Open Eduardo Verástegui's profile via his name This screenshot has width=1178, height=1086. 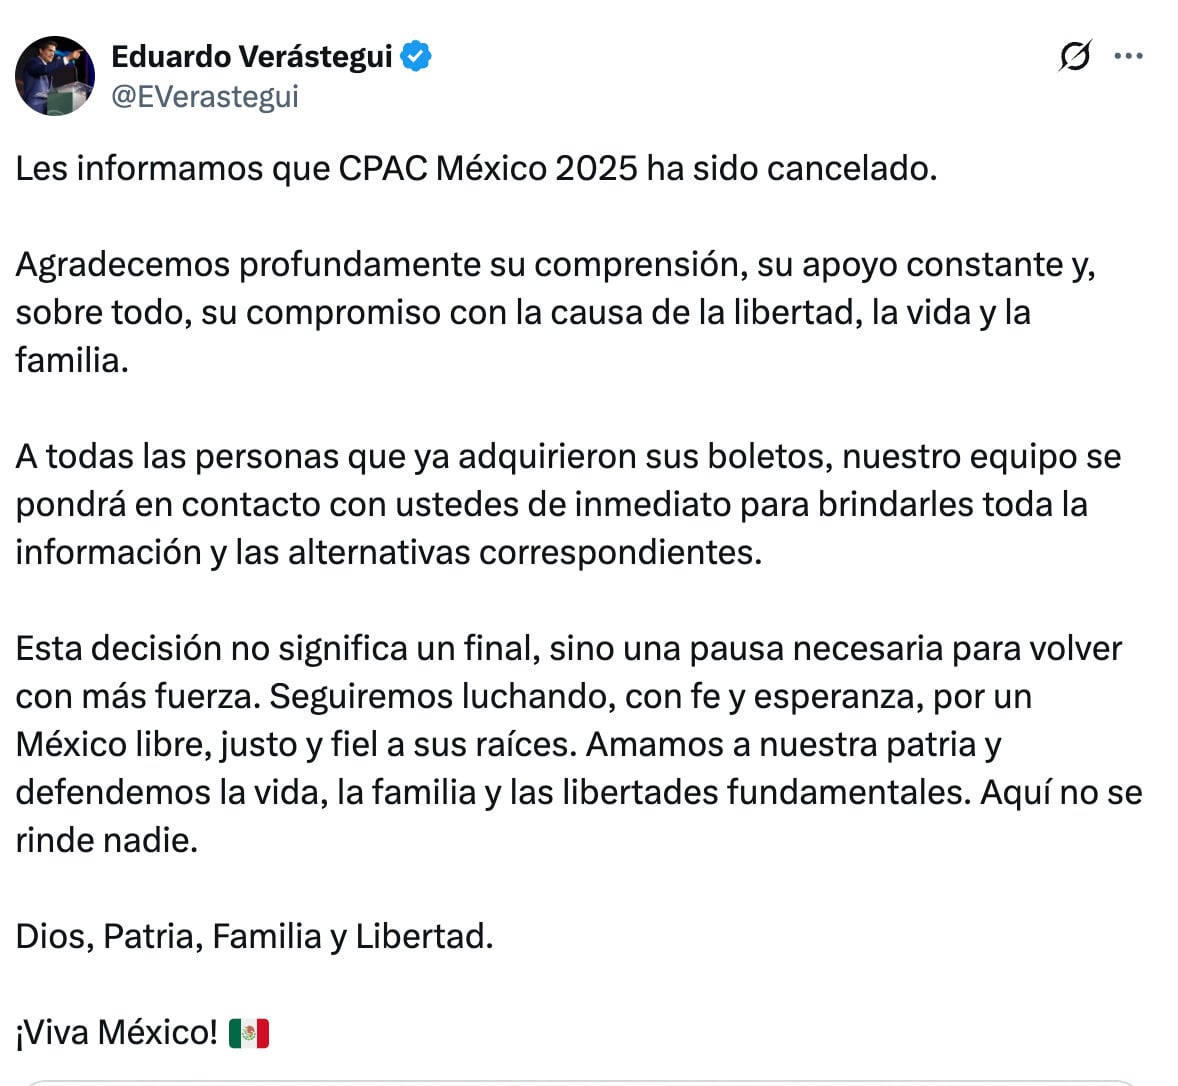click(253, 57)
